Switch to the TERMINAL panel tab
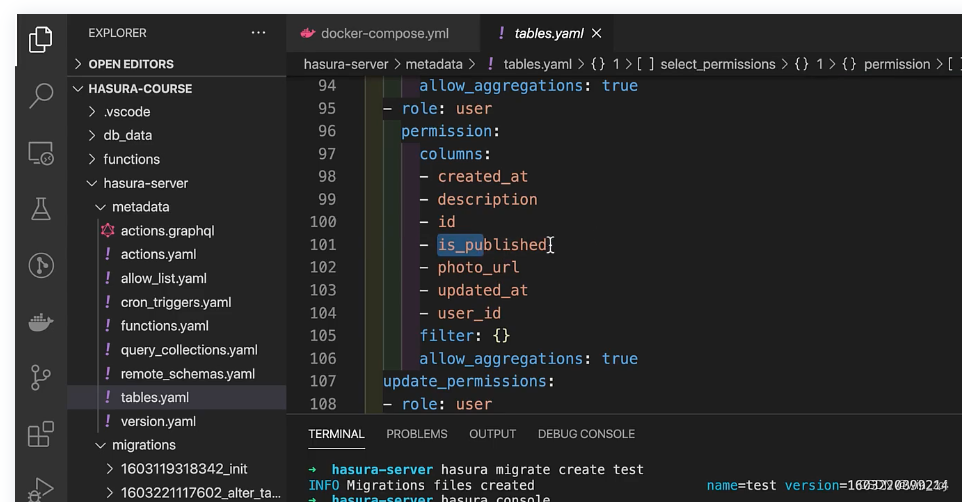This screenshot has height=502, width=962. (x=336, y=434)
